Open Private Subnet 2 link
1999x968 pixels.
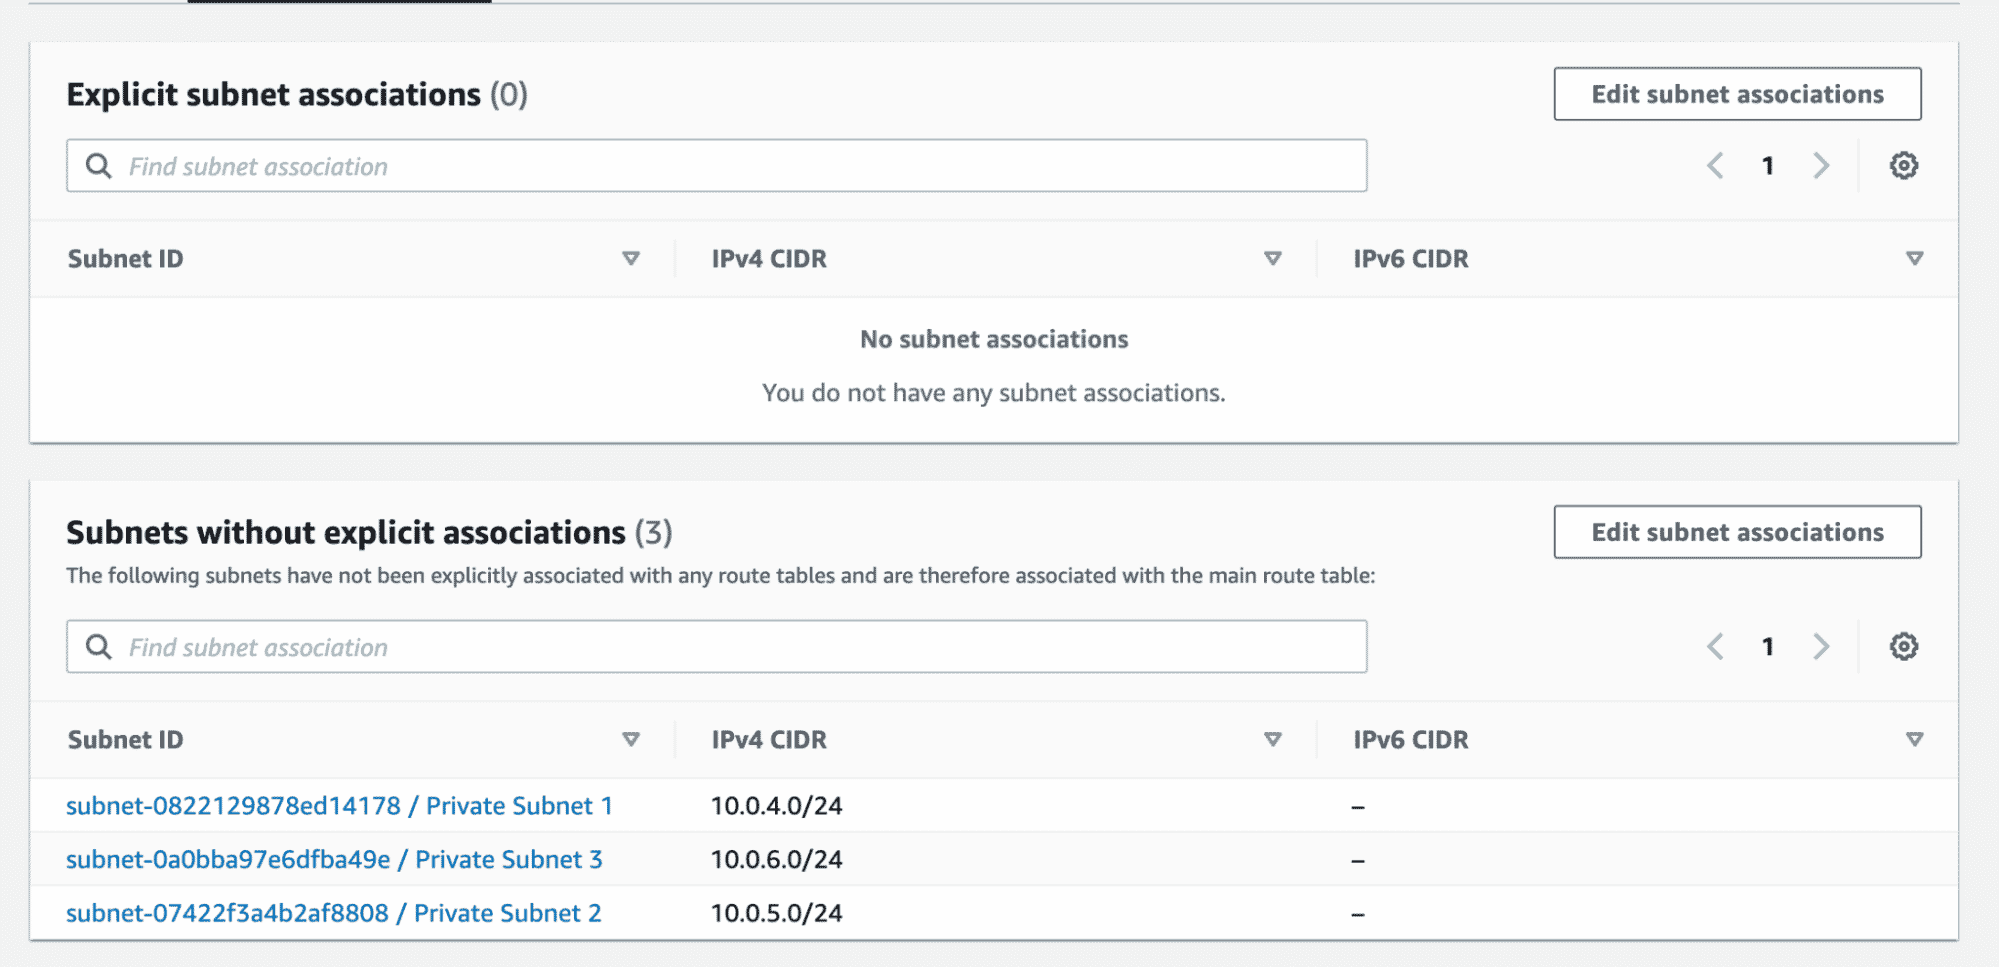tap(333, 913)
